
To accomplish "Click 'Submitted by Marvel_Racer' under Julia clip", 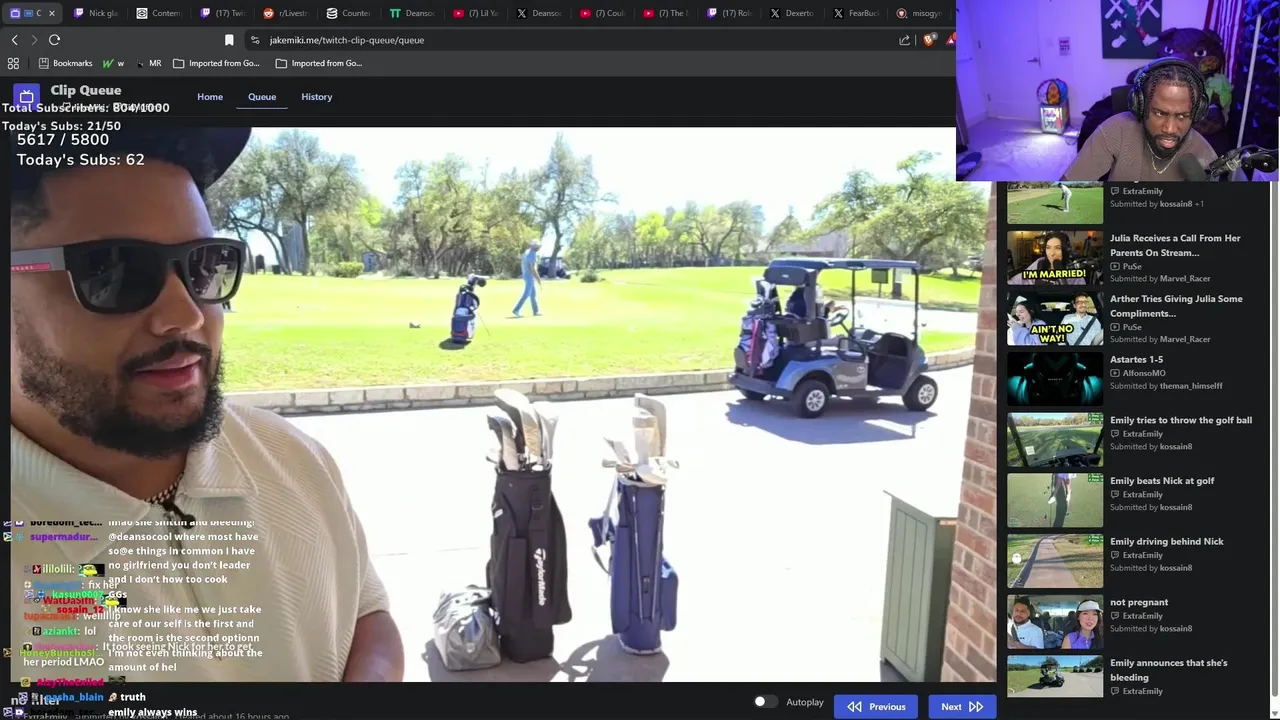I will [1160, 278].
